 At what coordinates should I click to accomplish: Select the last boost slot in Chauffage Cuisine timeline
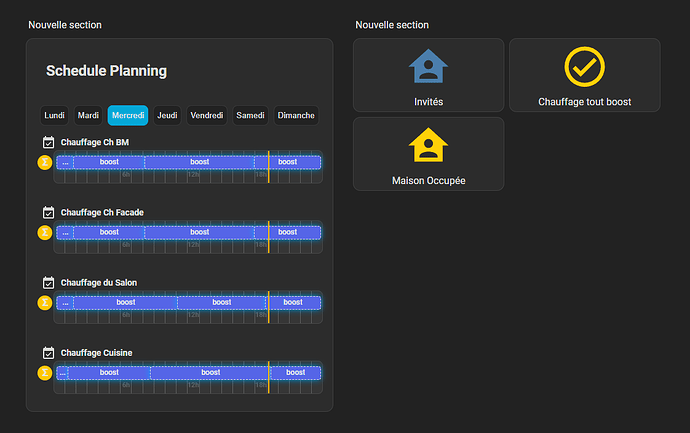point(295,373)
